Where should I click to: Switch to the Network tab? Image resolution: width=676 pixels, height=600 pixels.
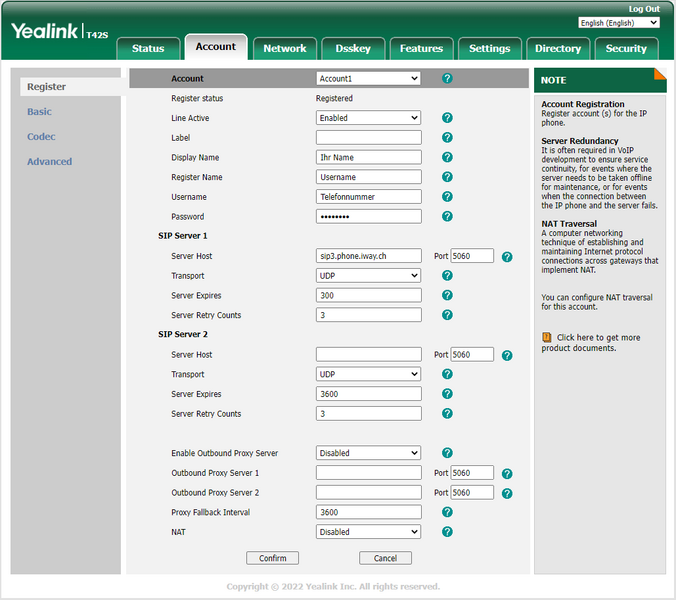(285, 48)
